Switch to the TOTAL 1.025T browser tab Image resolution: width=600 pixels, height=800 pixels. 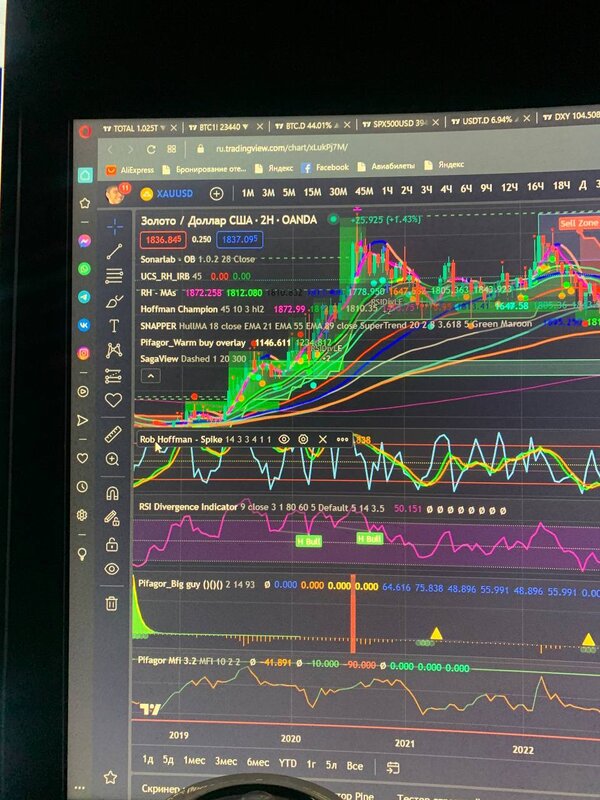click(135, 128)
